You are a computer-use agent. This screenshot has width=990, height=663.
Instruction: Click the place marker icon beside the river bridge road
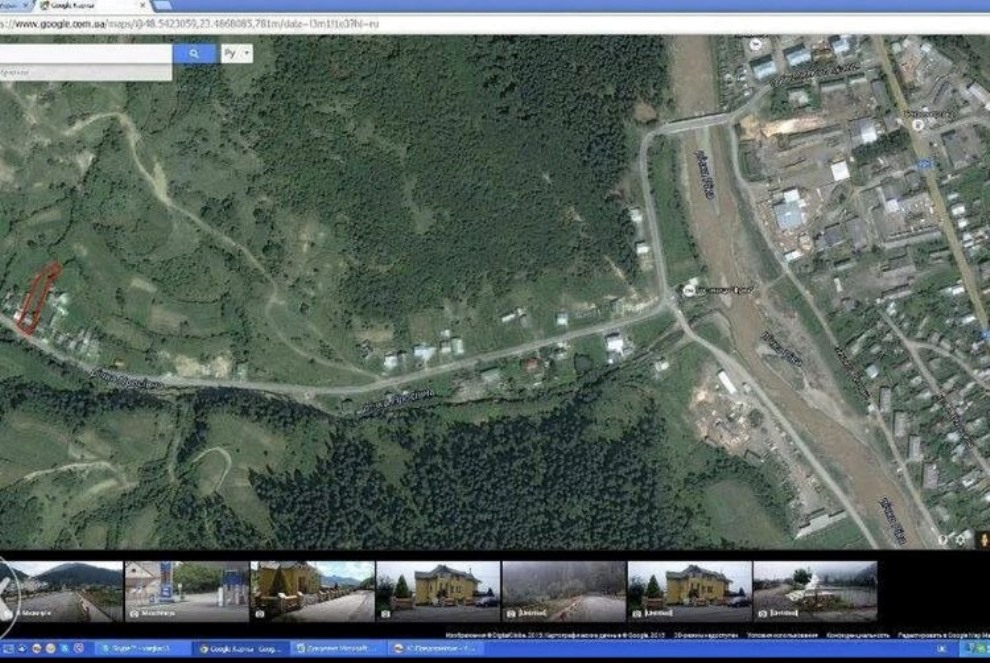click(x=689, y=290)
